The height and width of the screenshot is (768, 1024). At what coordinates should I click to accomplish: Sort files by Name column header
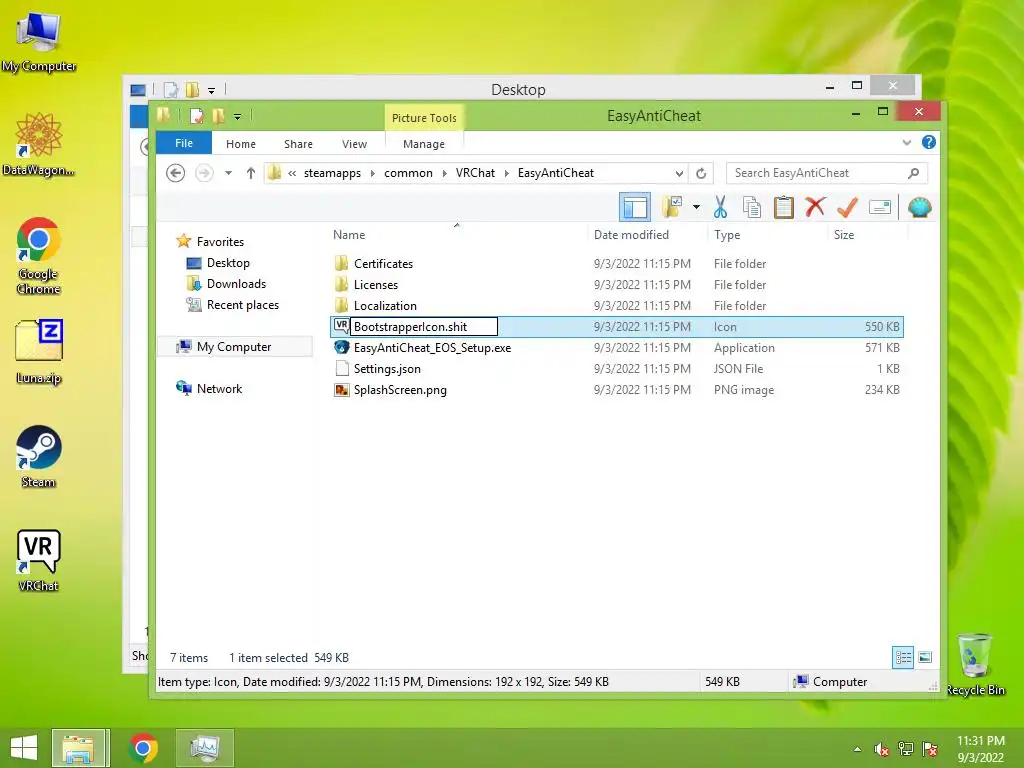(349, 235)
